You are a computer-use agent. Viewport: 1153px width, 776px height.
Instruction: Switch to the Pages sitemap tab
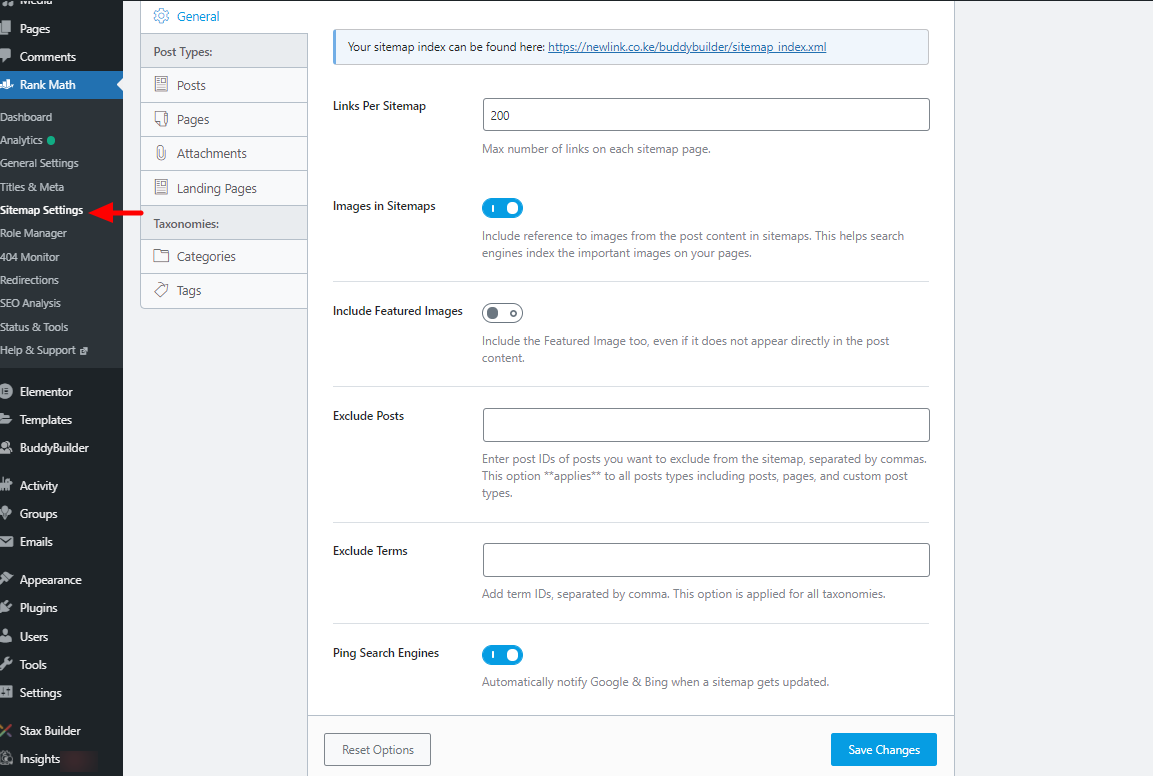pyautogui.click(x=193, y=119)
